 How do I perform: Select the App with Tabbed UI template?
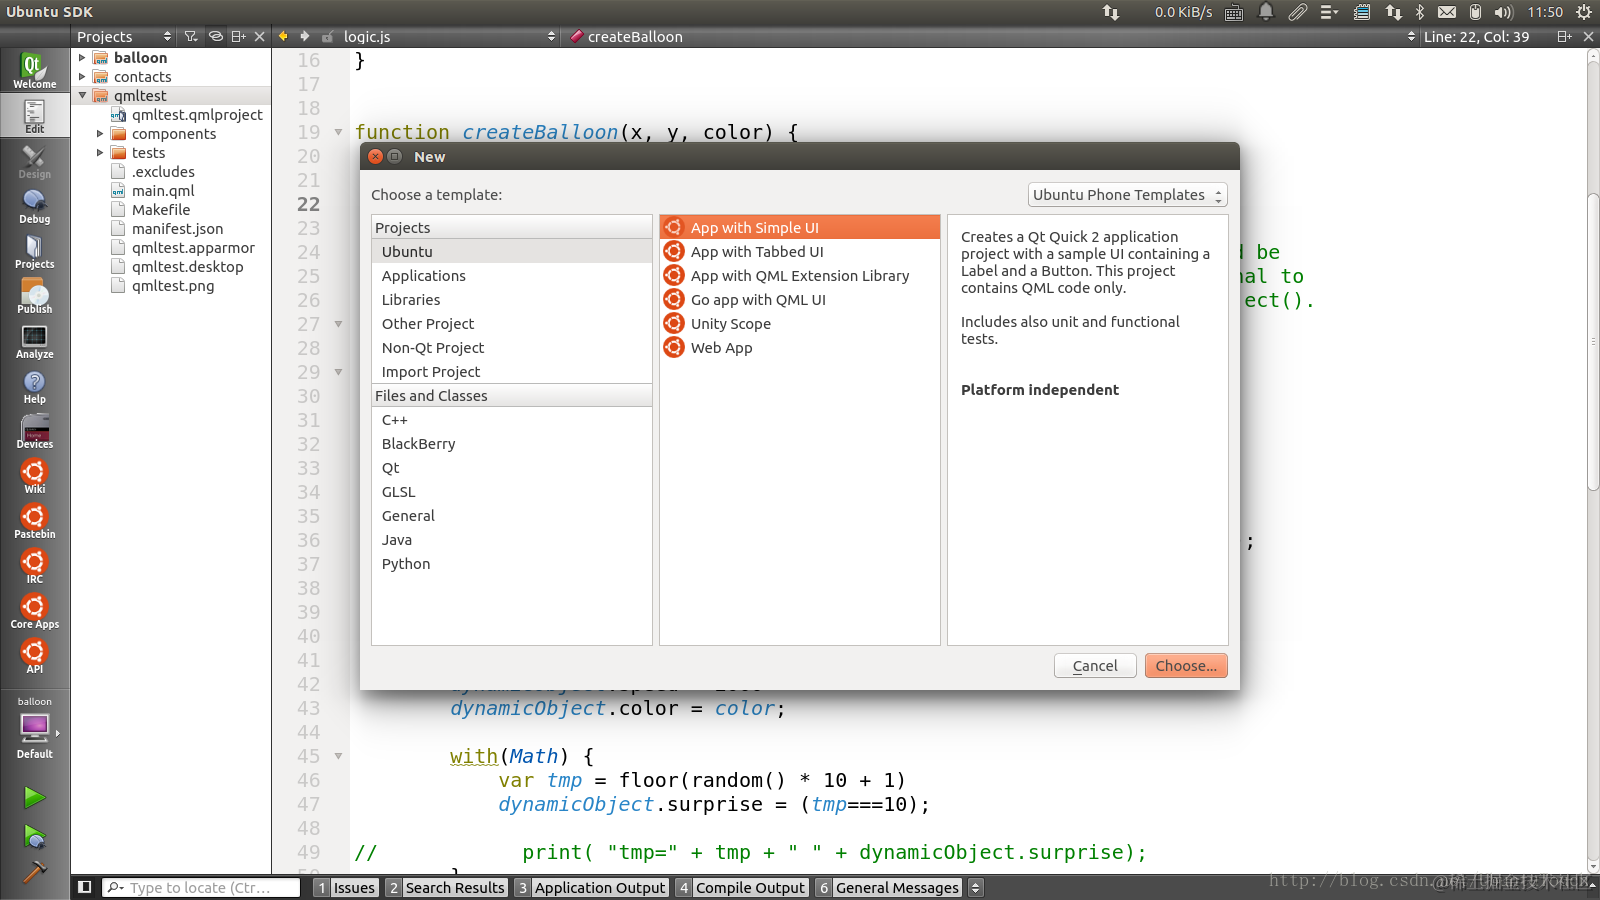800,252
